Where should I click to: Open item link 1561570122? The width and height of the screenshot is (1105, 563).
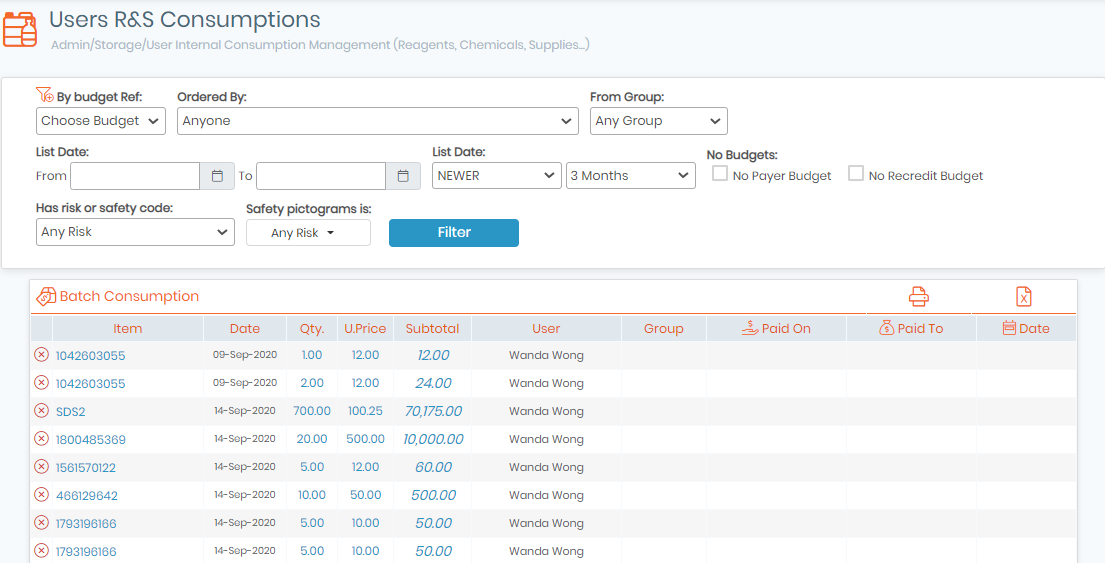[86, 467]
